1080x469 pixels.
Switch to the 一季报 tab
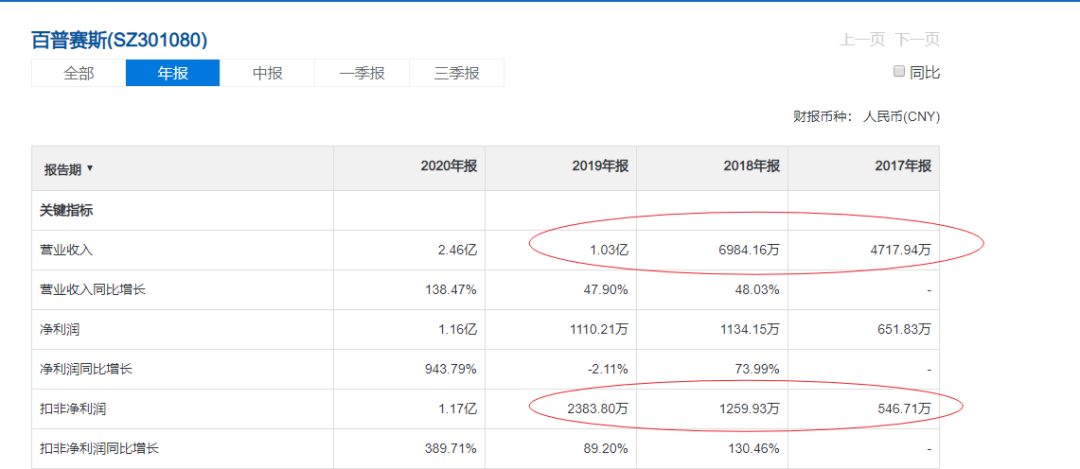tap(362, 73)
